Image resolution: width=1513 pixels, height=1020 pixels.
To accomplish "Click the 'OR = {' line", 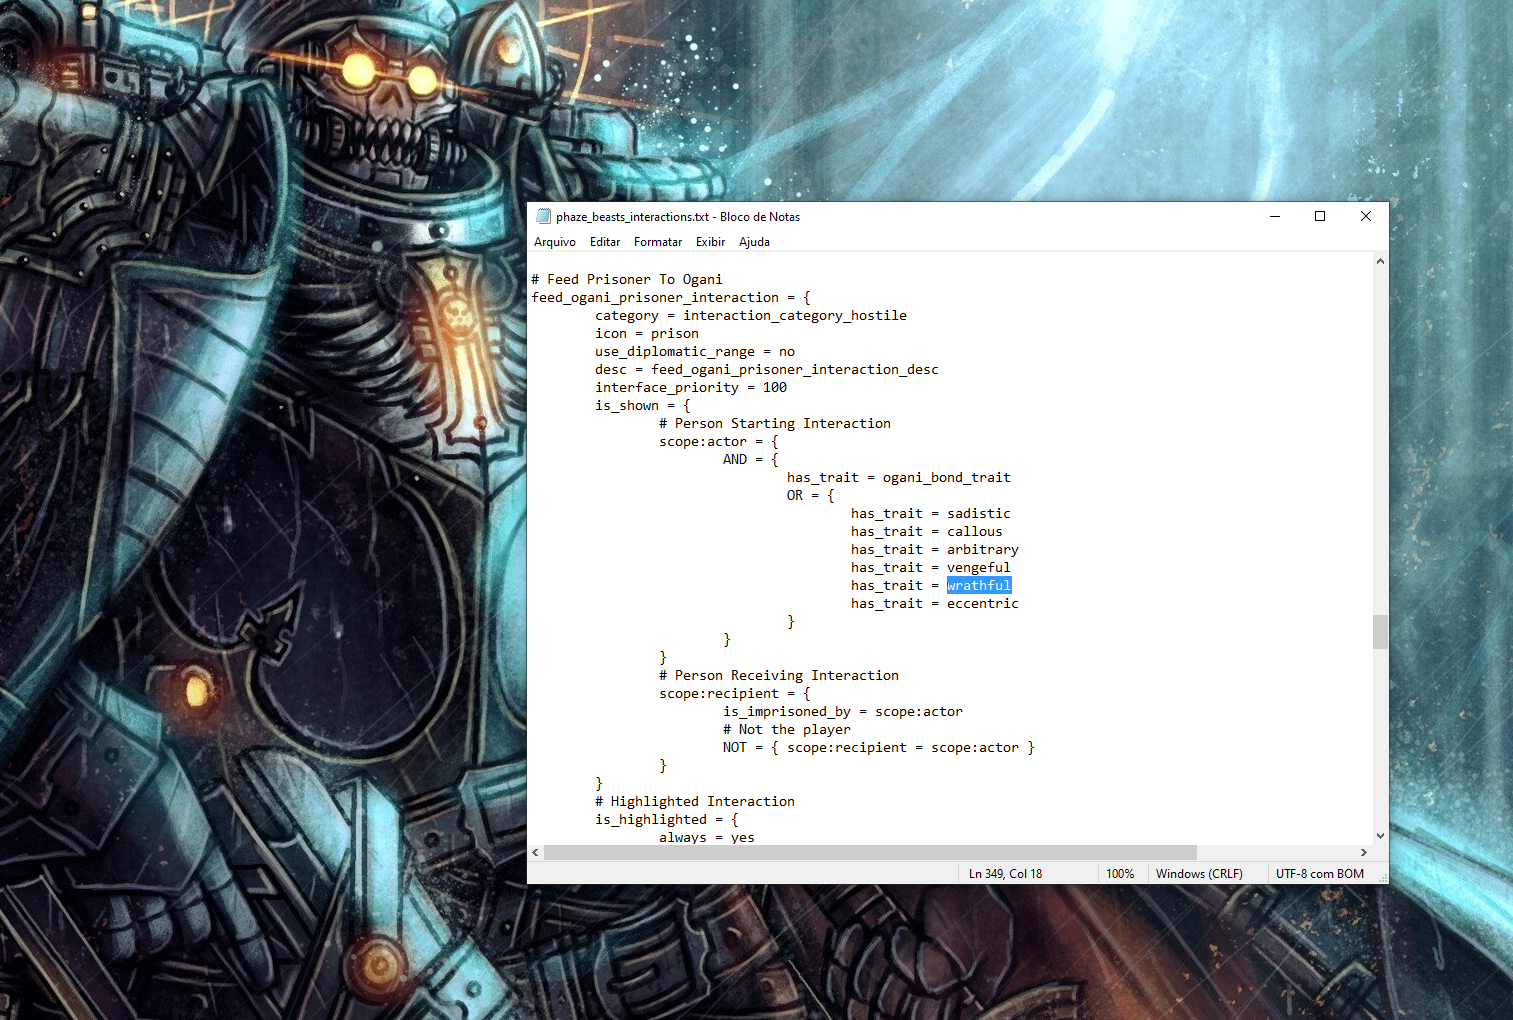I will [x=811, y=496].
